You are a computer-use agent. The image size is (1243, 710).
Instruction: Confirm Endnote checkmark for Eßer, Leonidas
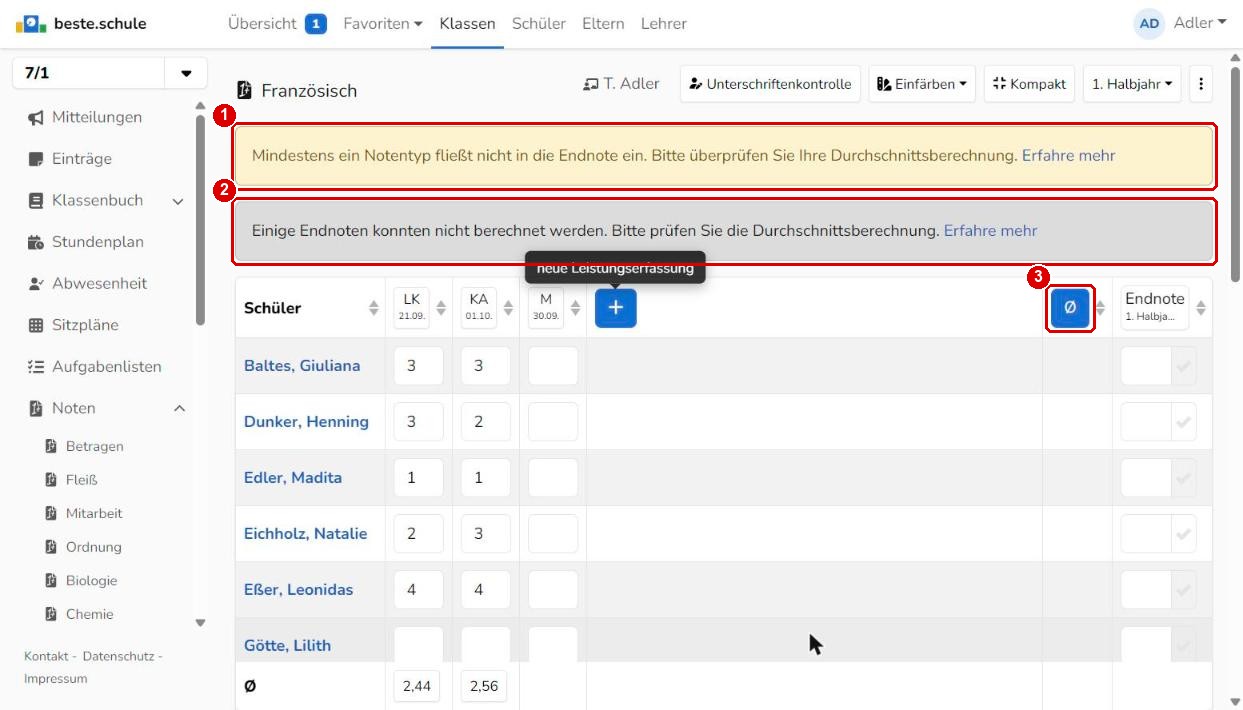[1184, 590]
